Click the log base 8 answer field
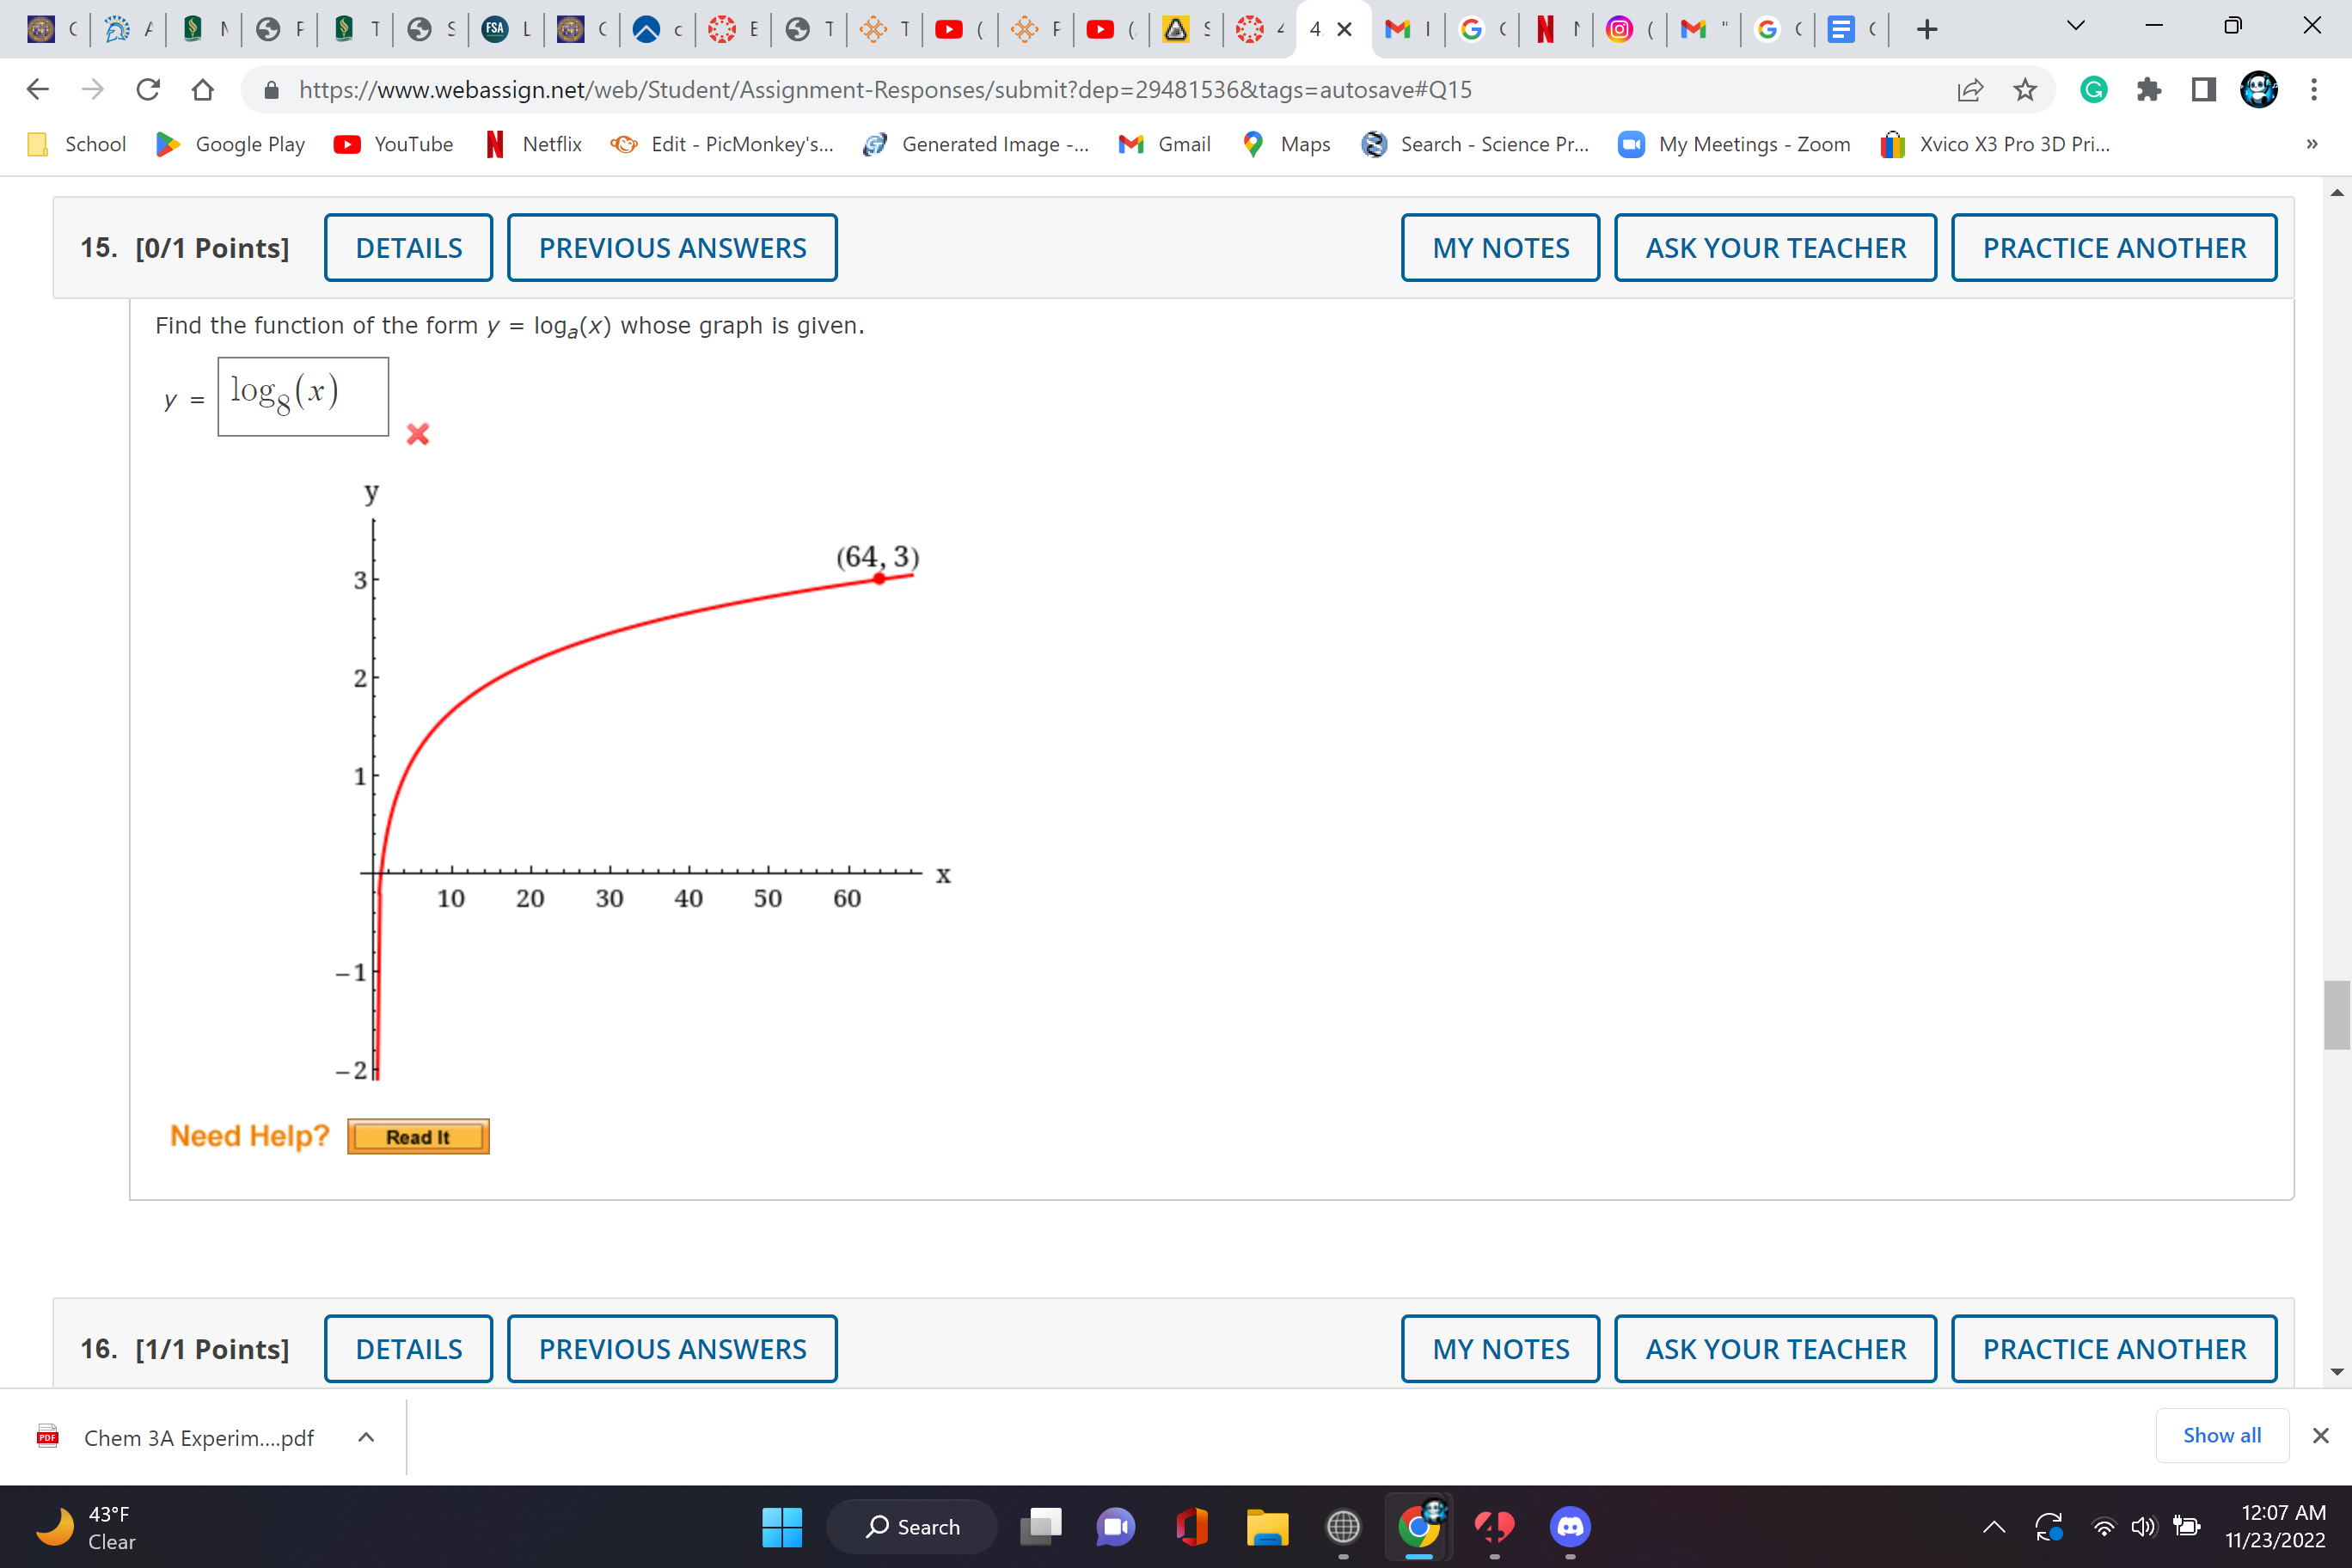This screenshot has width=2352, height=1568. click(303, 397)
